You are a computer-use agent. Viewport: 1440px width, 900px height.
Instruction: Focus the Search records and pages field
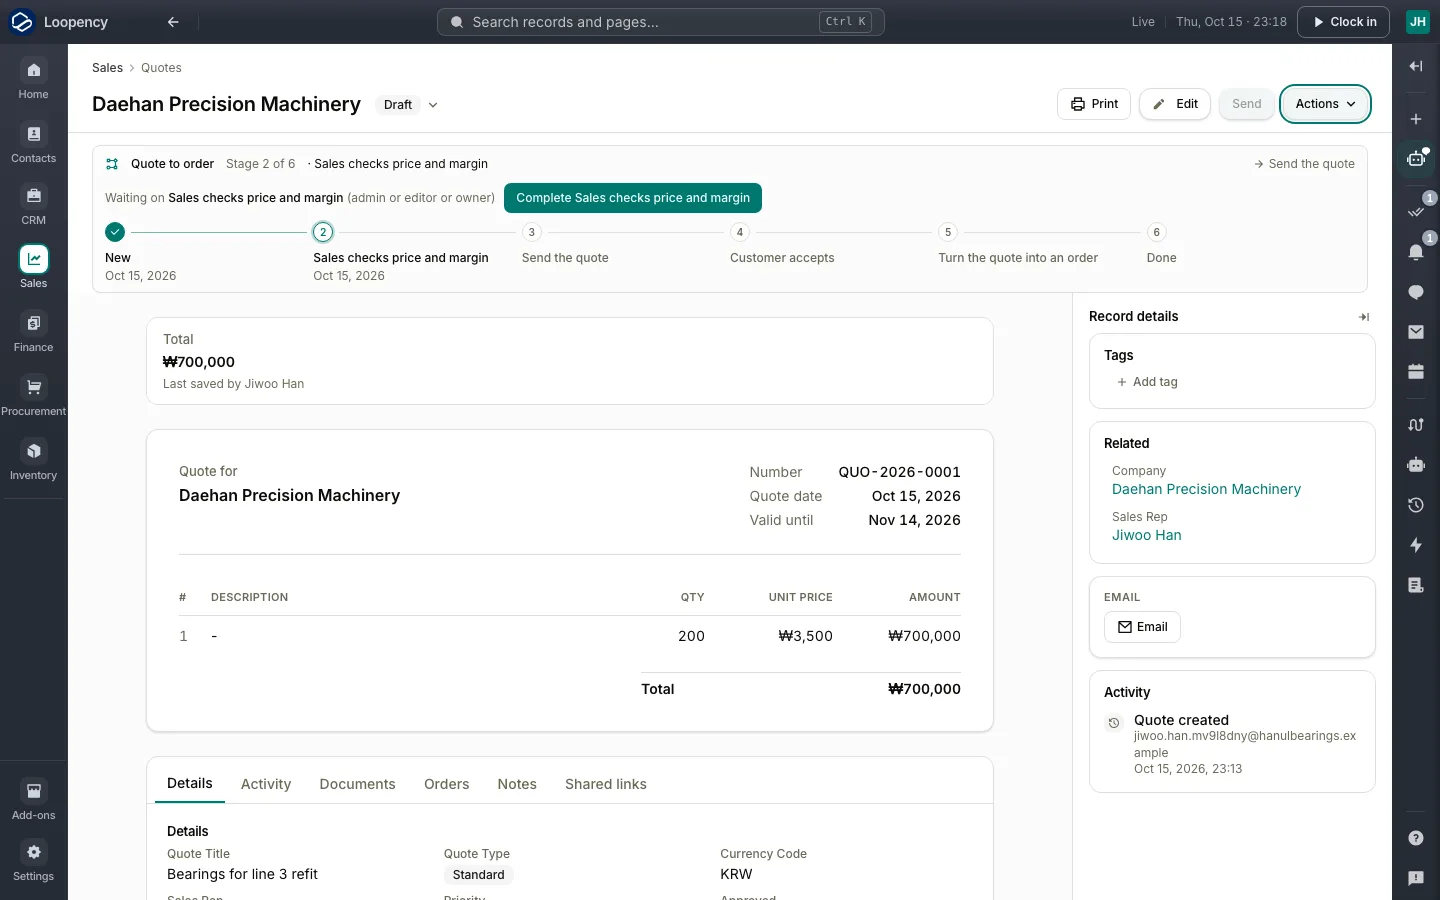pyautogui.click(x=660, y=22)
